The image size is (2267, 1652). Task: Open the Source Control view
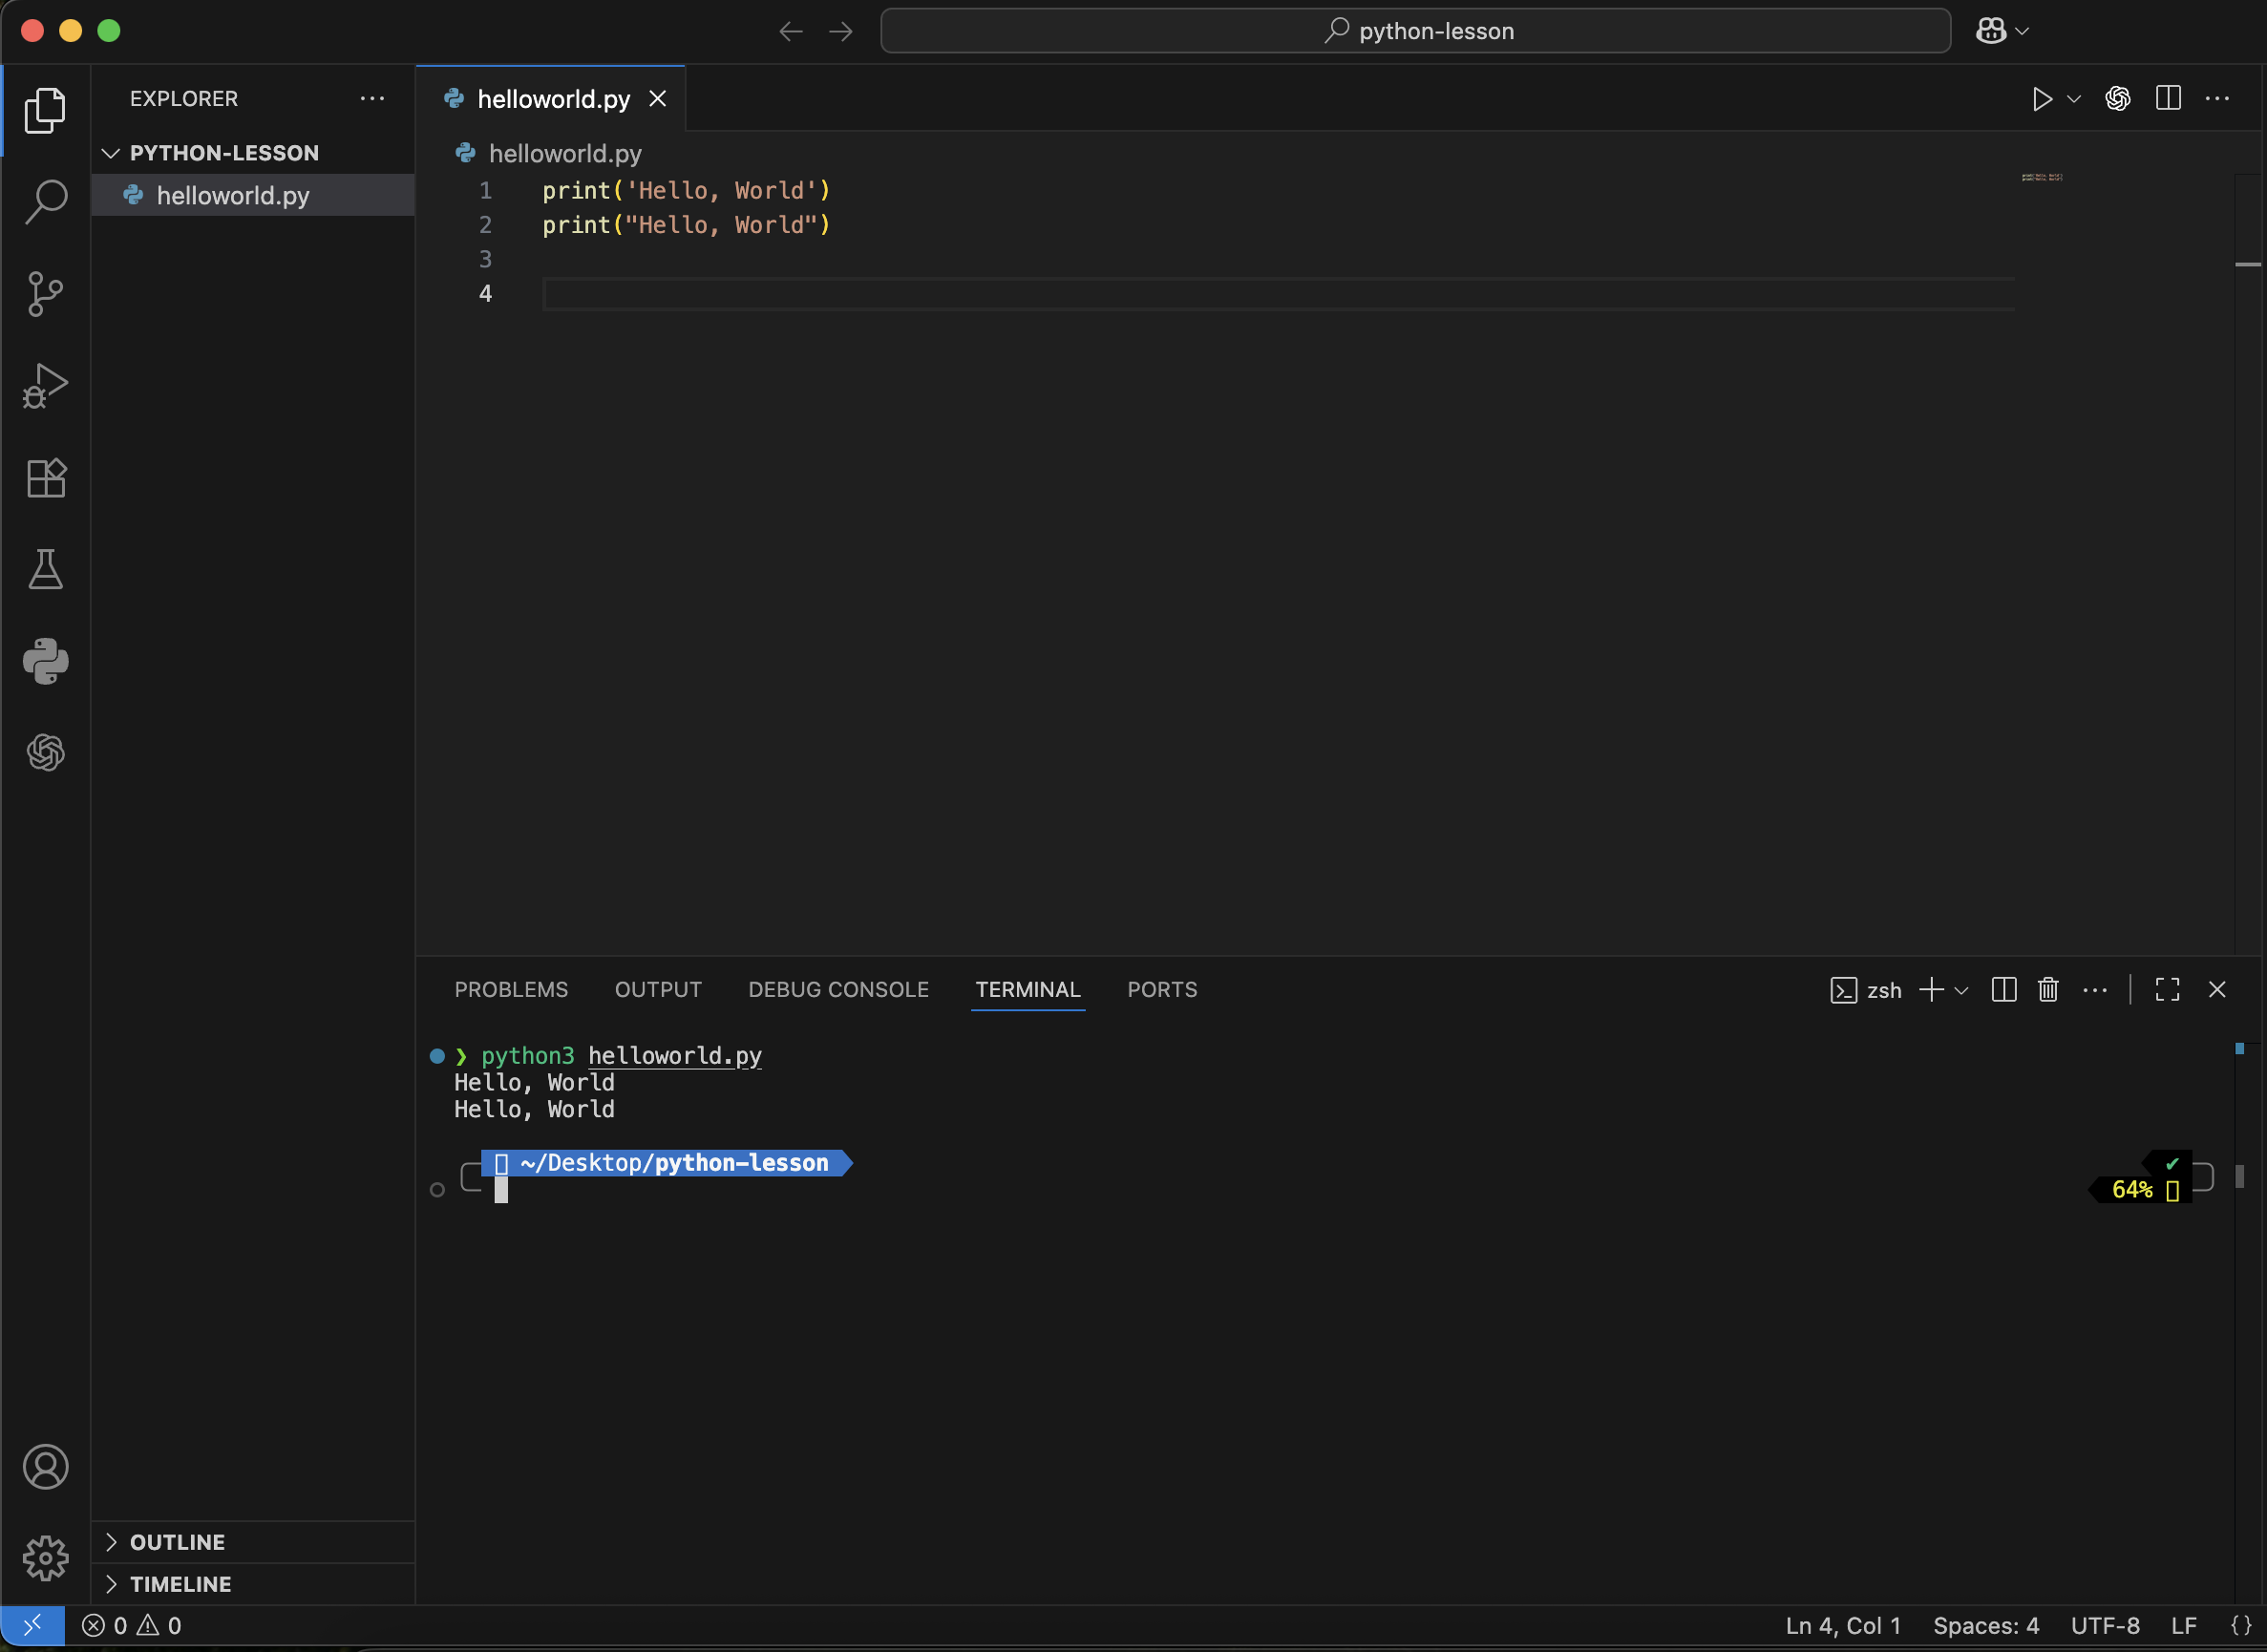coord(45,294)
